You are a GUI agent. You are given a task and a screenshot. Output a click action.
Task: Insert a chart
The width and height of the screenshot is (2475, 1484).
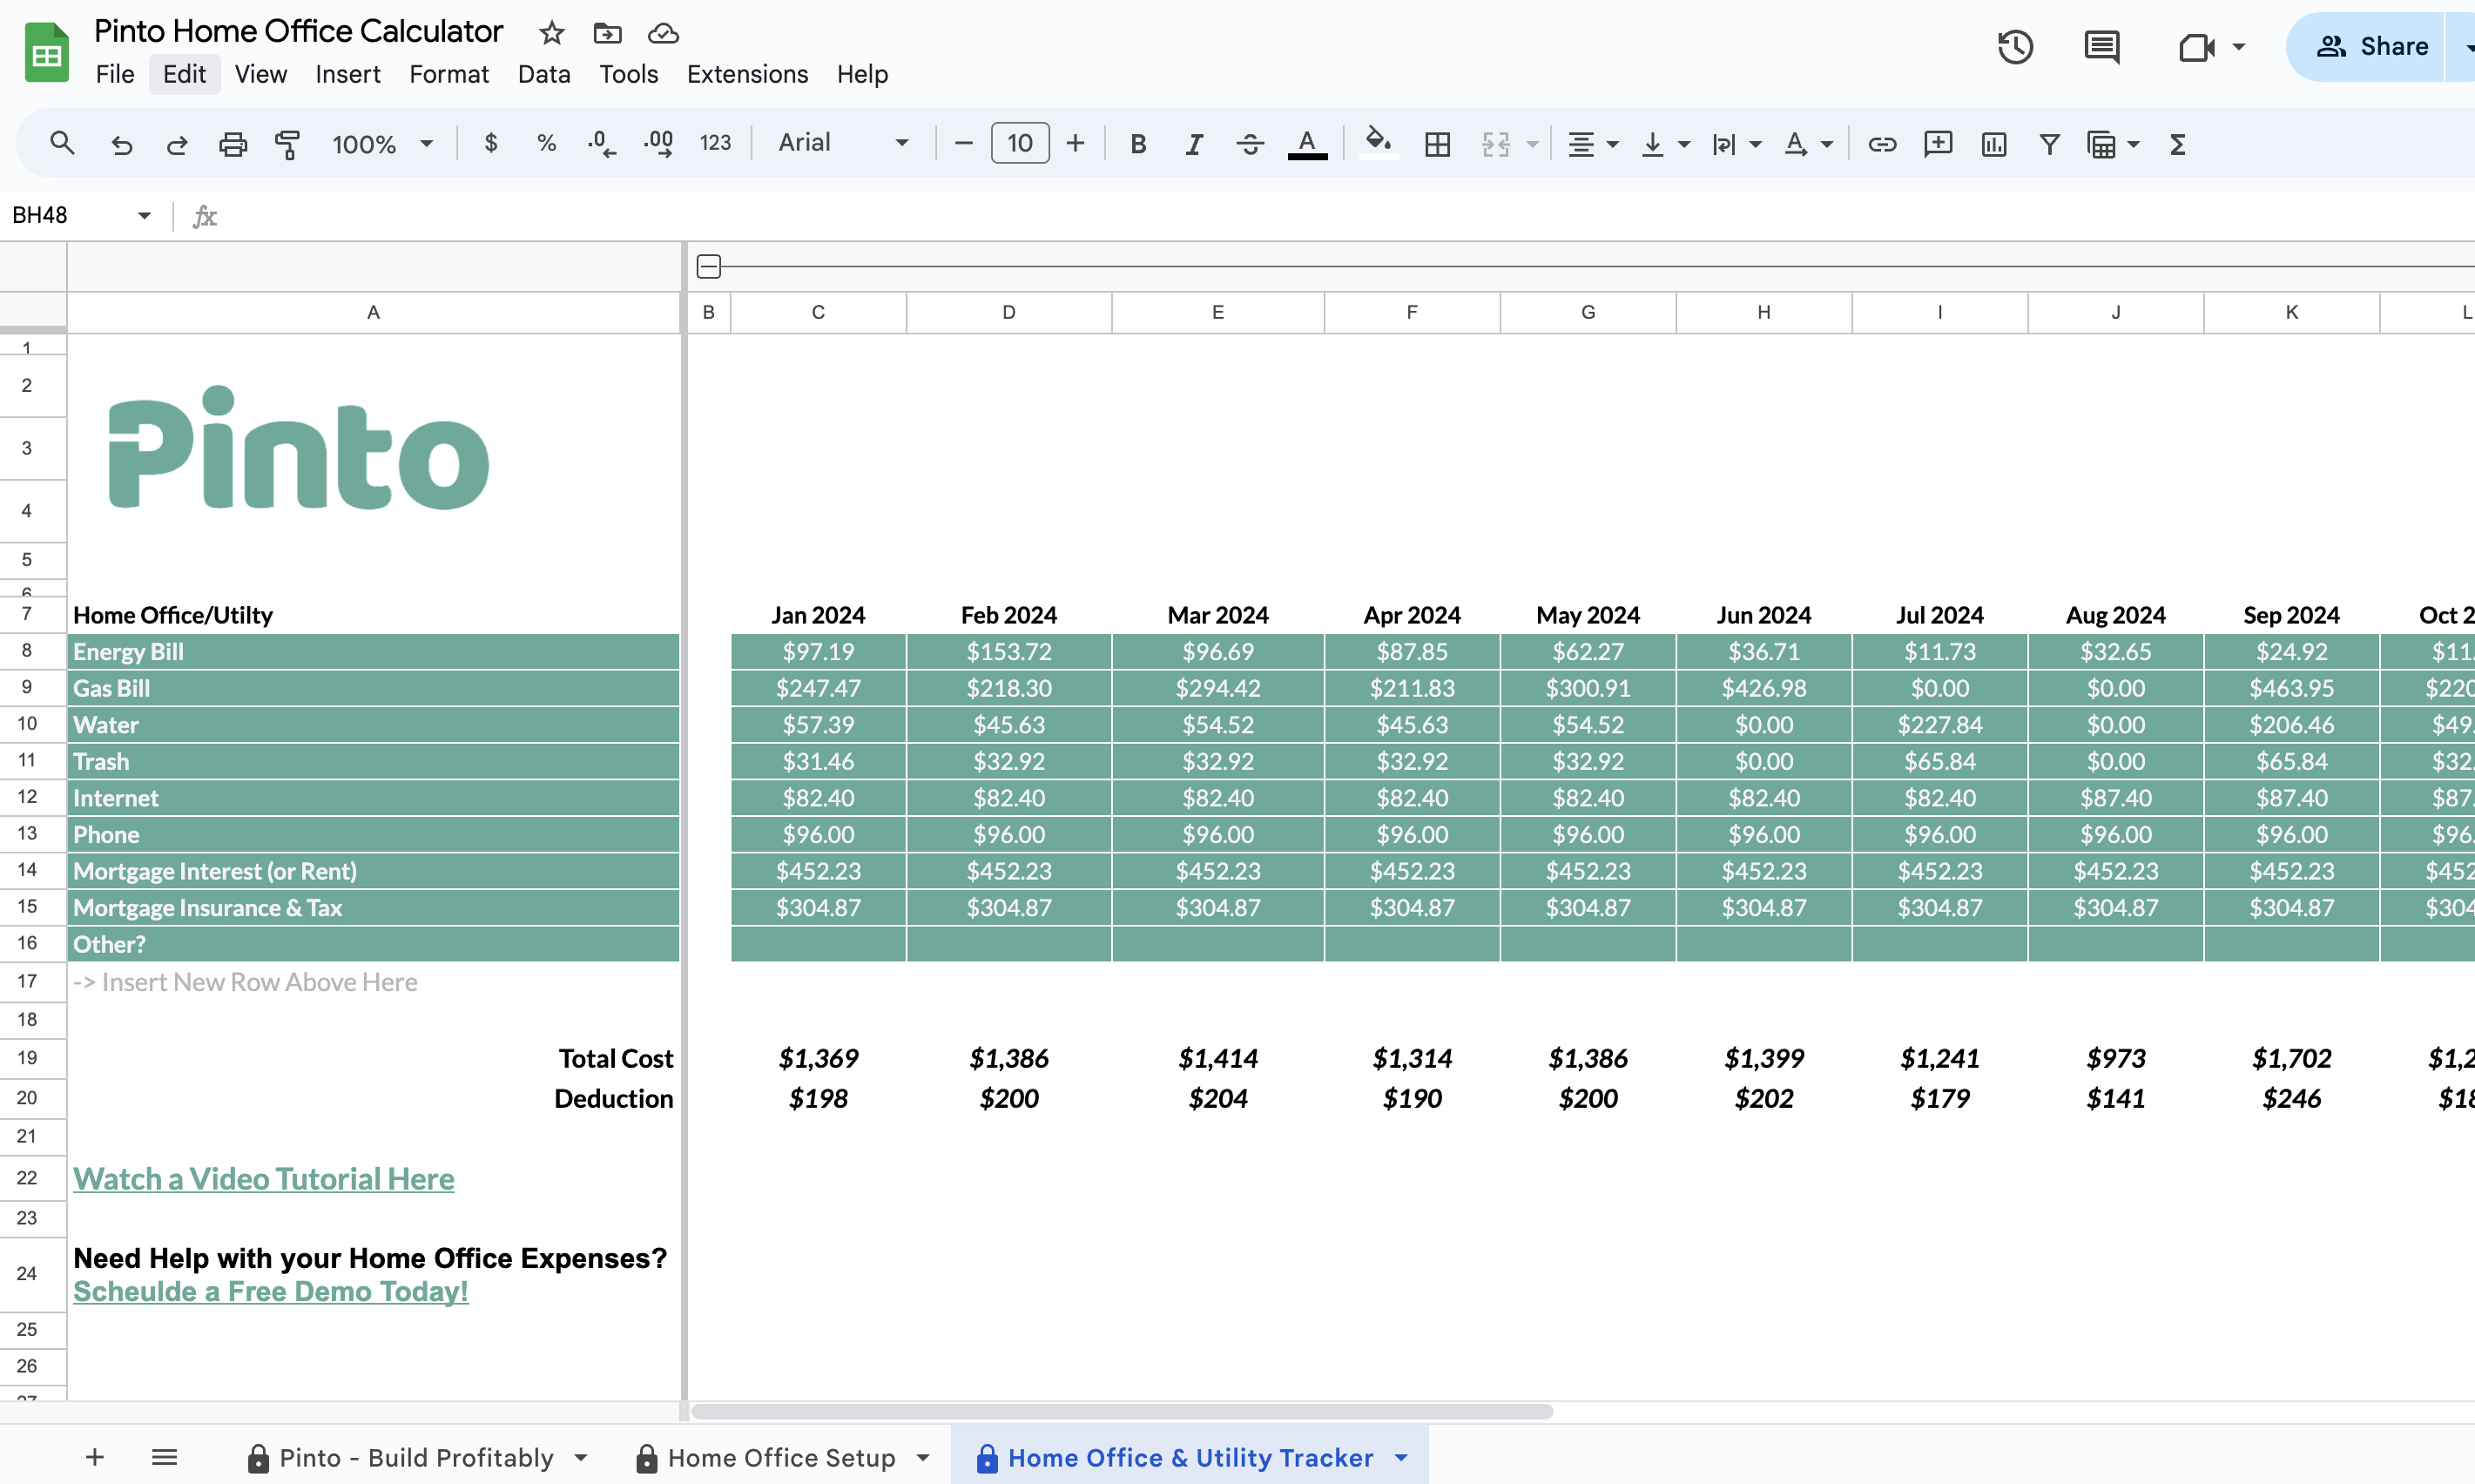pos(1992,144)
